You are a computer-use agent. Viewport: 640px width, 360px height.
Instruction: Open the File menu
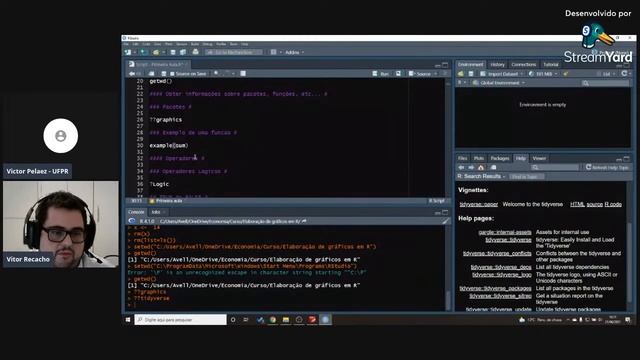pyautogui.click(x=127, y=44)
